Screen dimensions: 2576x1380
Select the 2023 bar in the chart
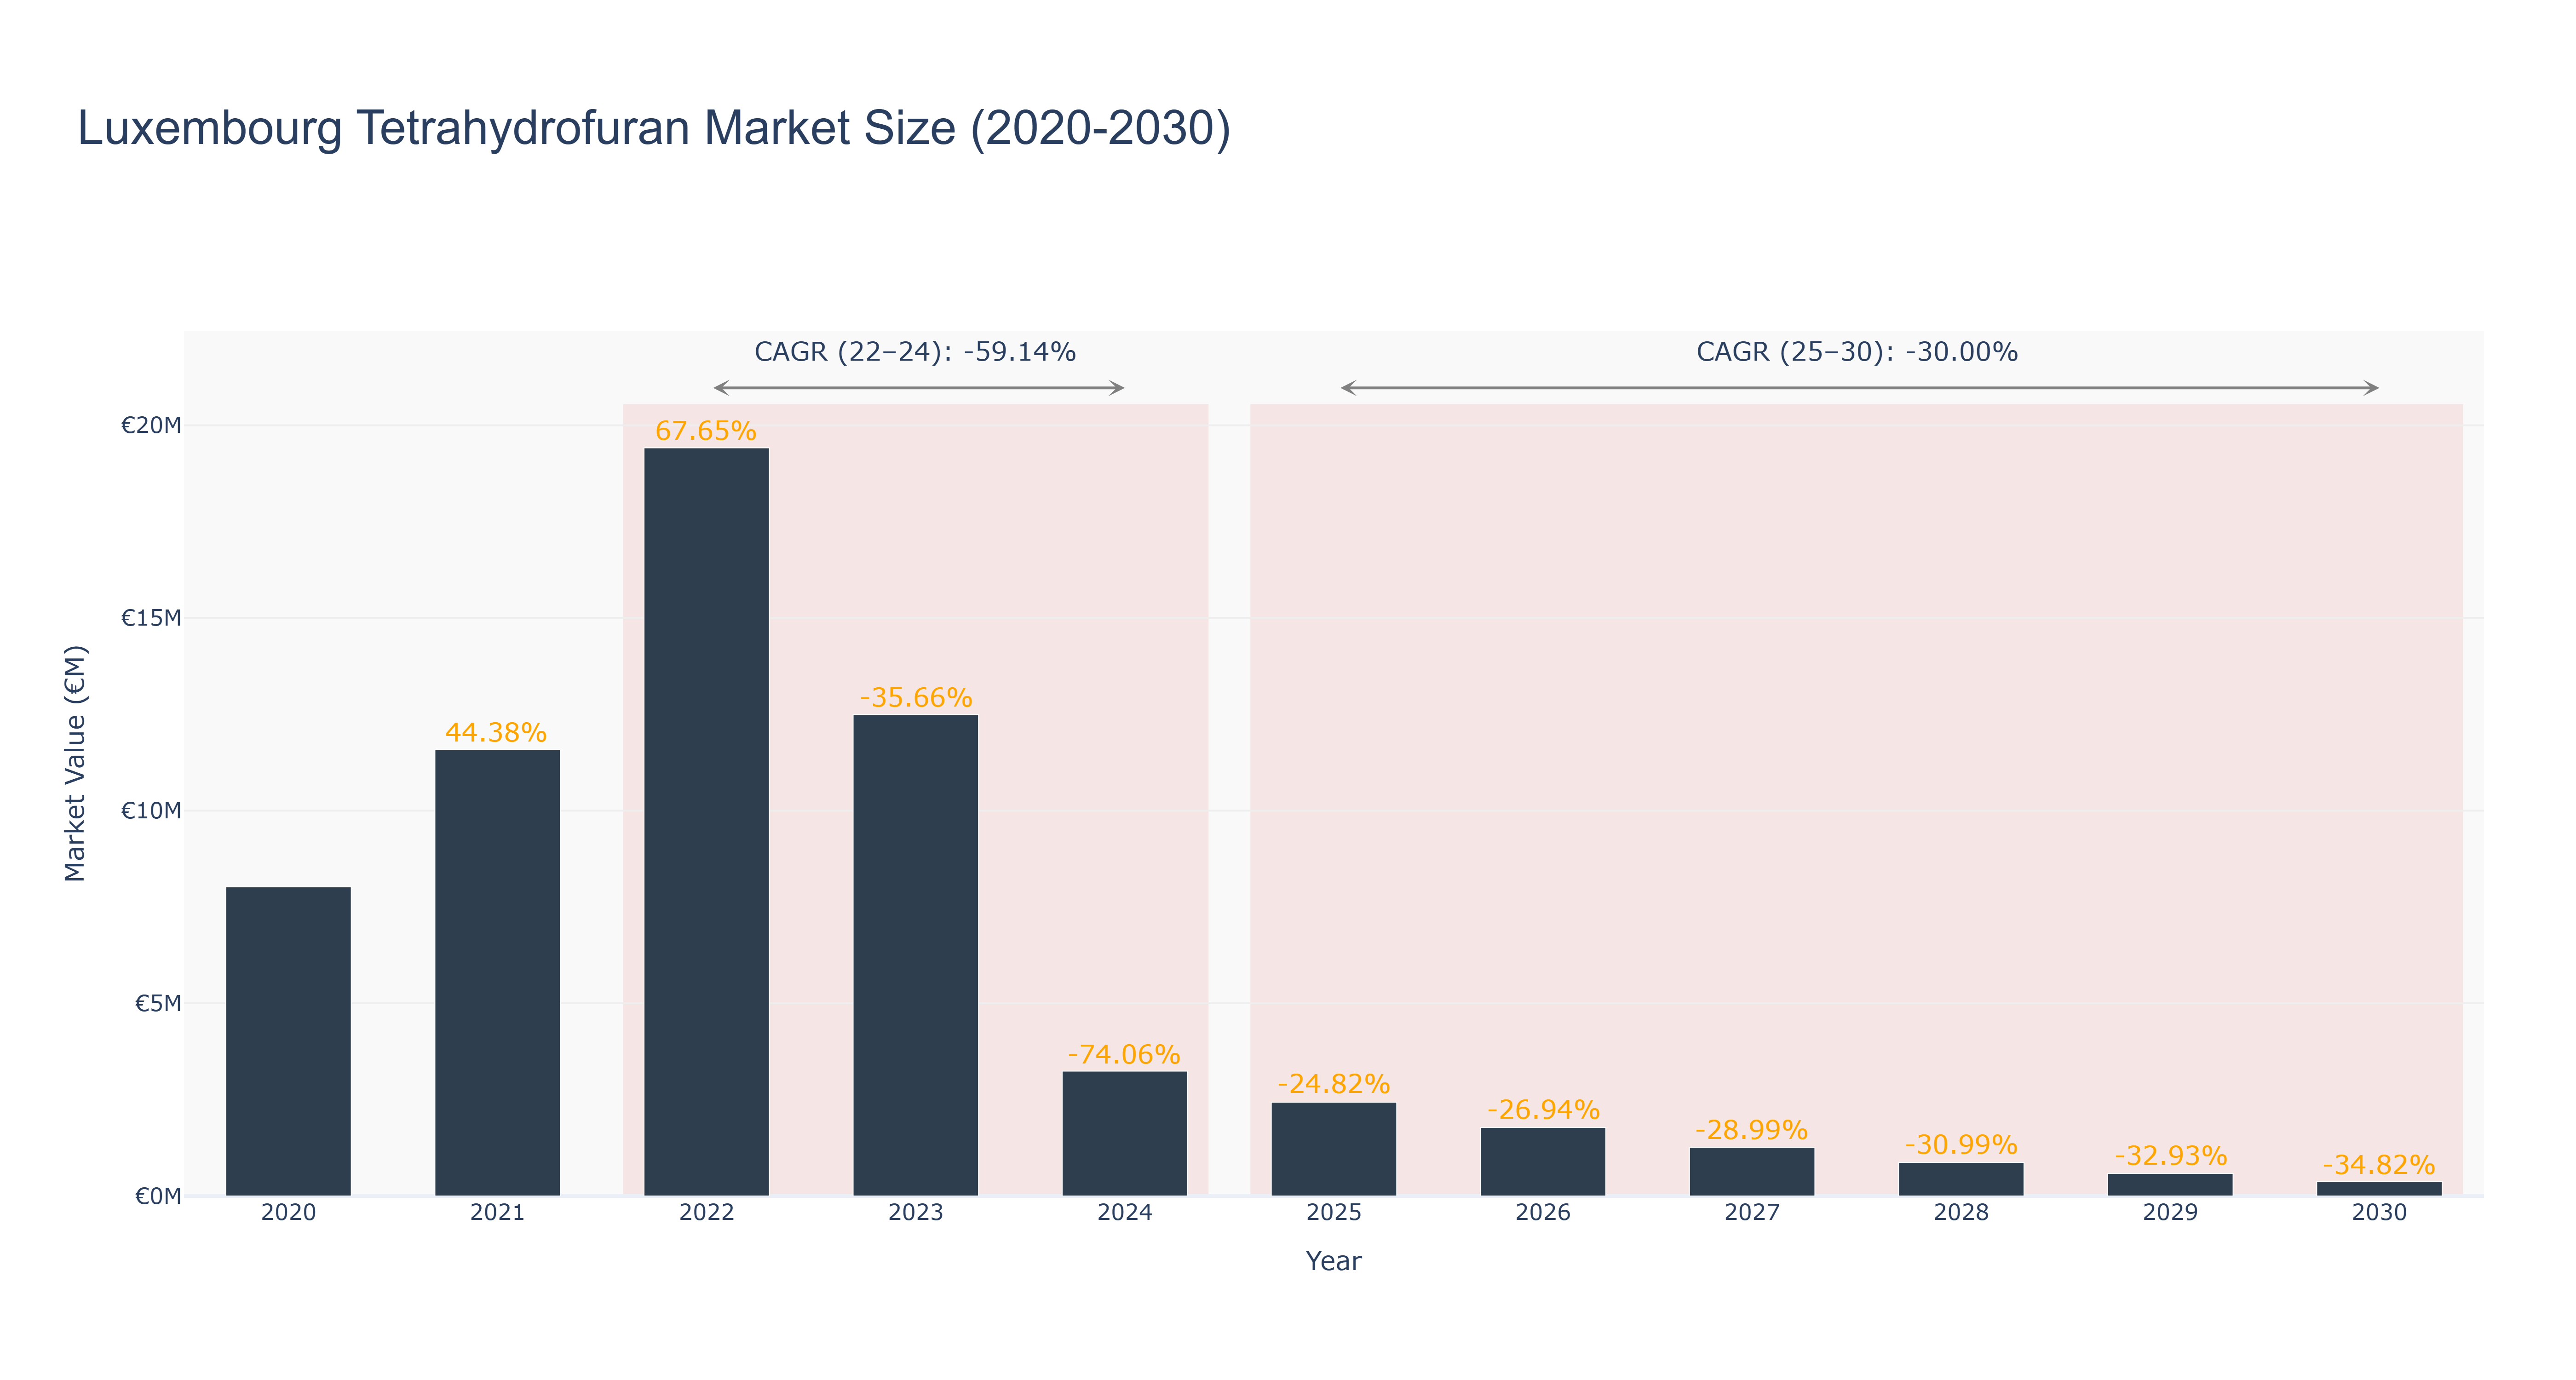(915, 955)
